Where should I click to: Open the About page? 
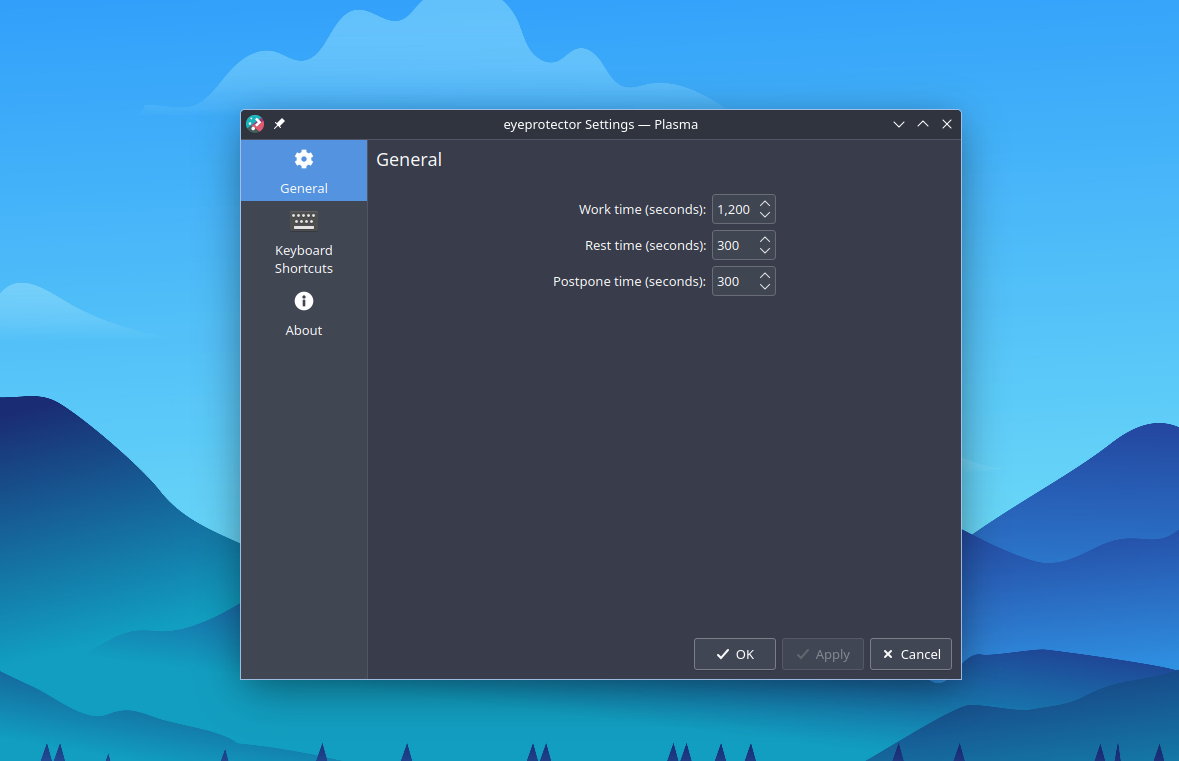304,313
